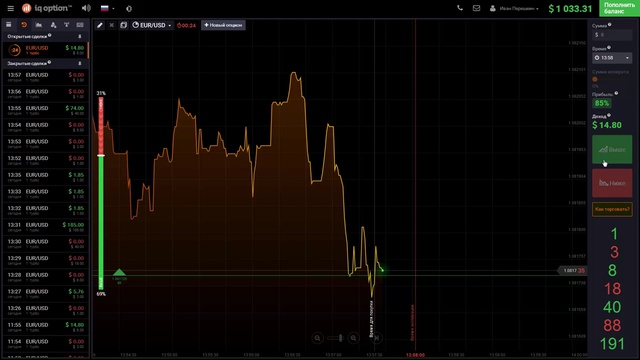Open the Russian flag language dropdown
Screen dimensions: 640x360
[107, 8]
